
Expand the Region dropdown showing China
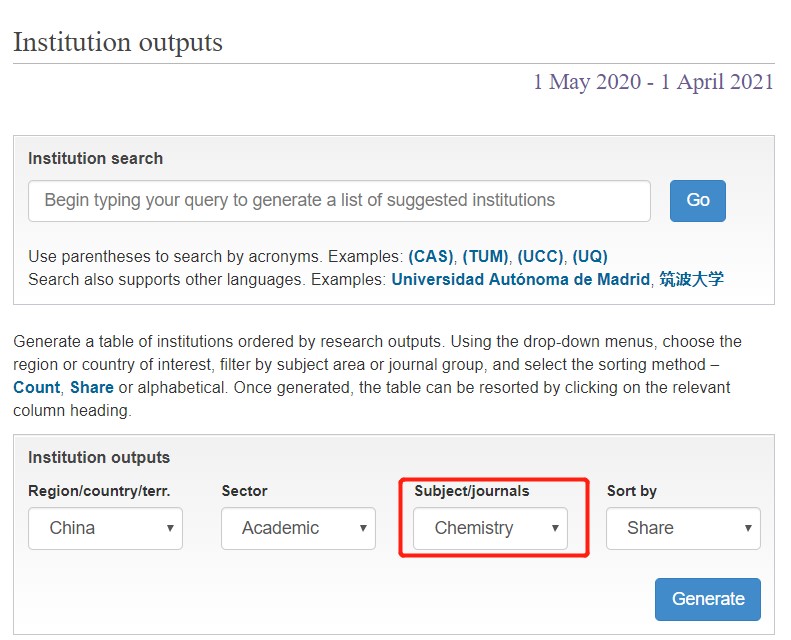click(x=105, y=528)
